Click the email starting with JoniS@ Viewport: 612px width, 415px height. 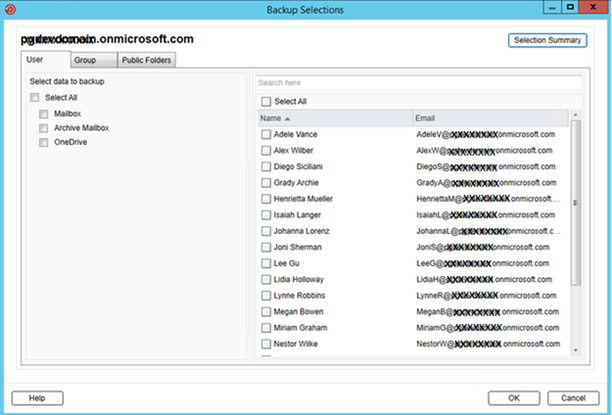pyautogui.click(x=482, y=247)
